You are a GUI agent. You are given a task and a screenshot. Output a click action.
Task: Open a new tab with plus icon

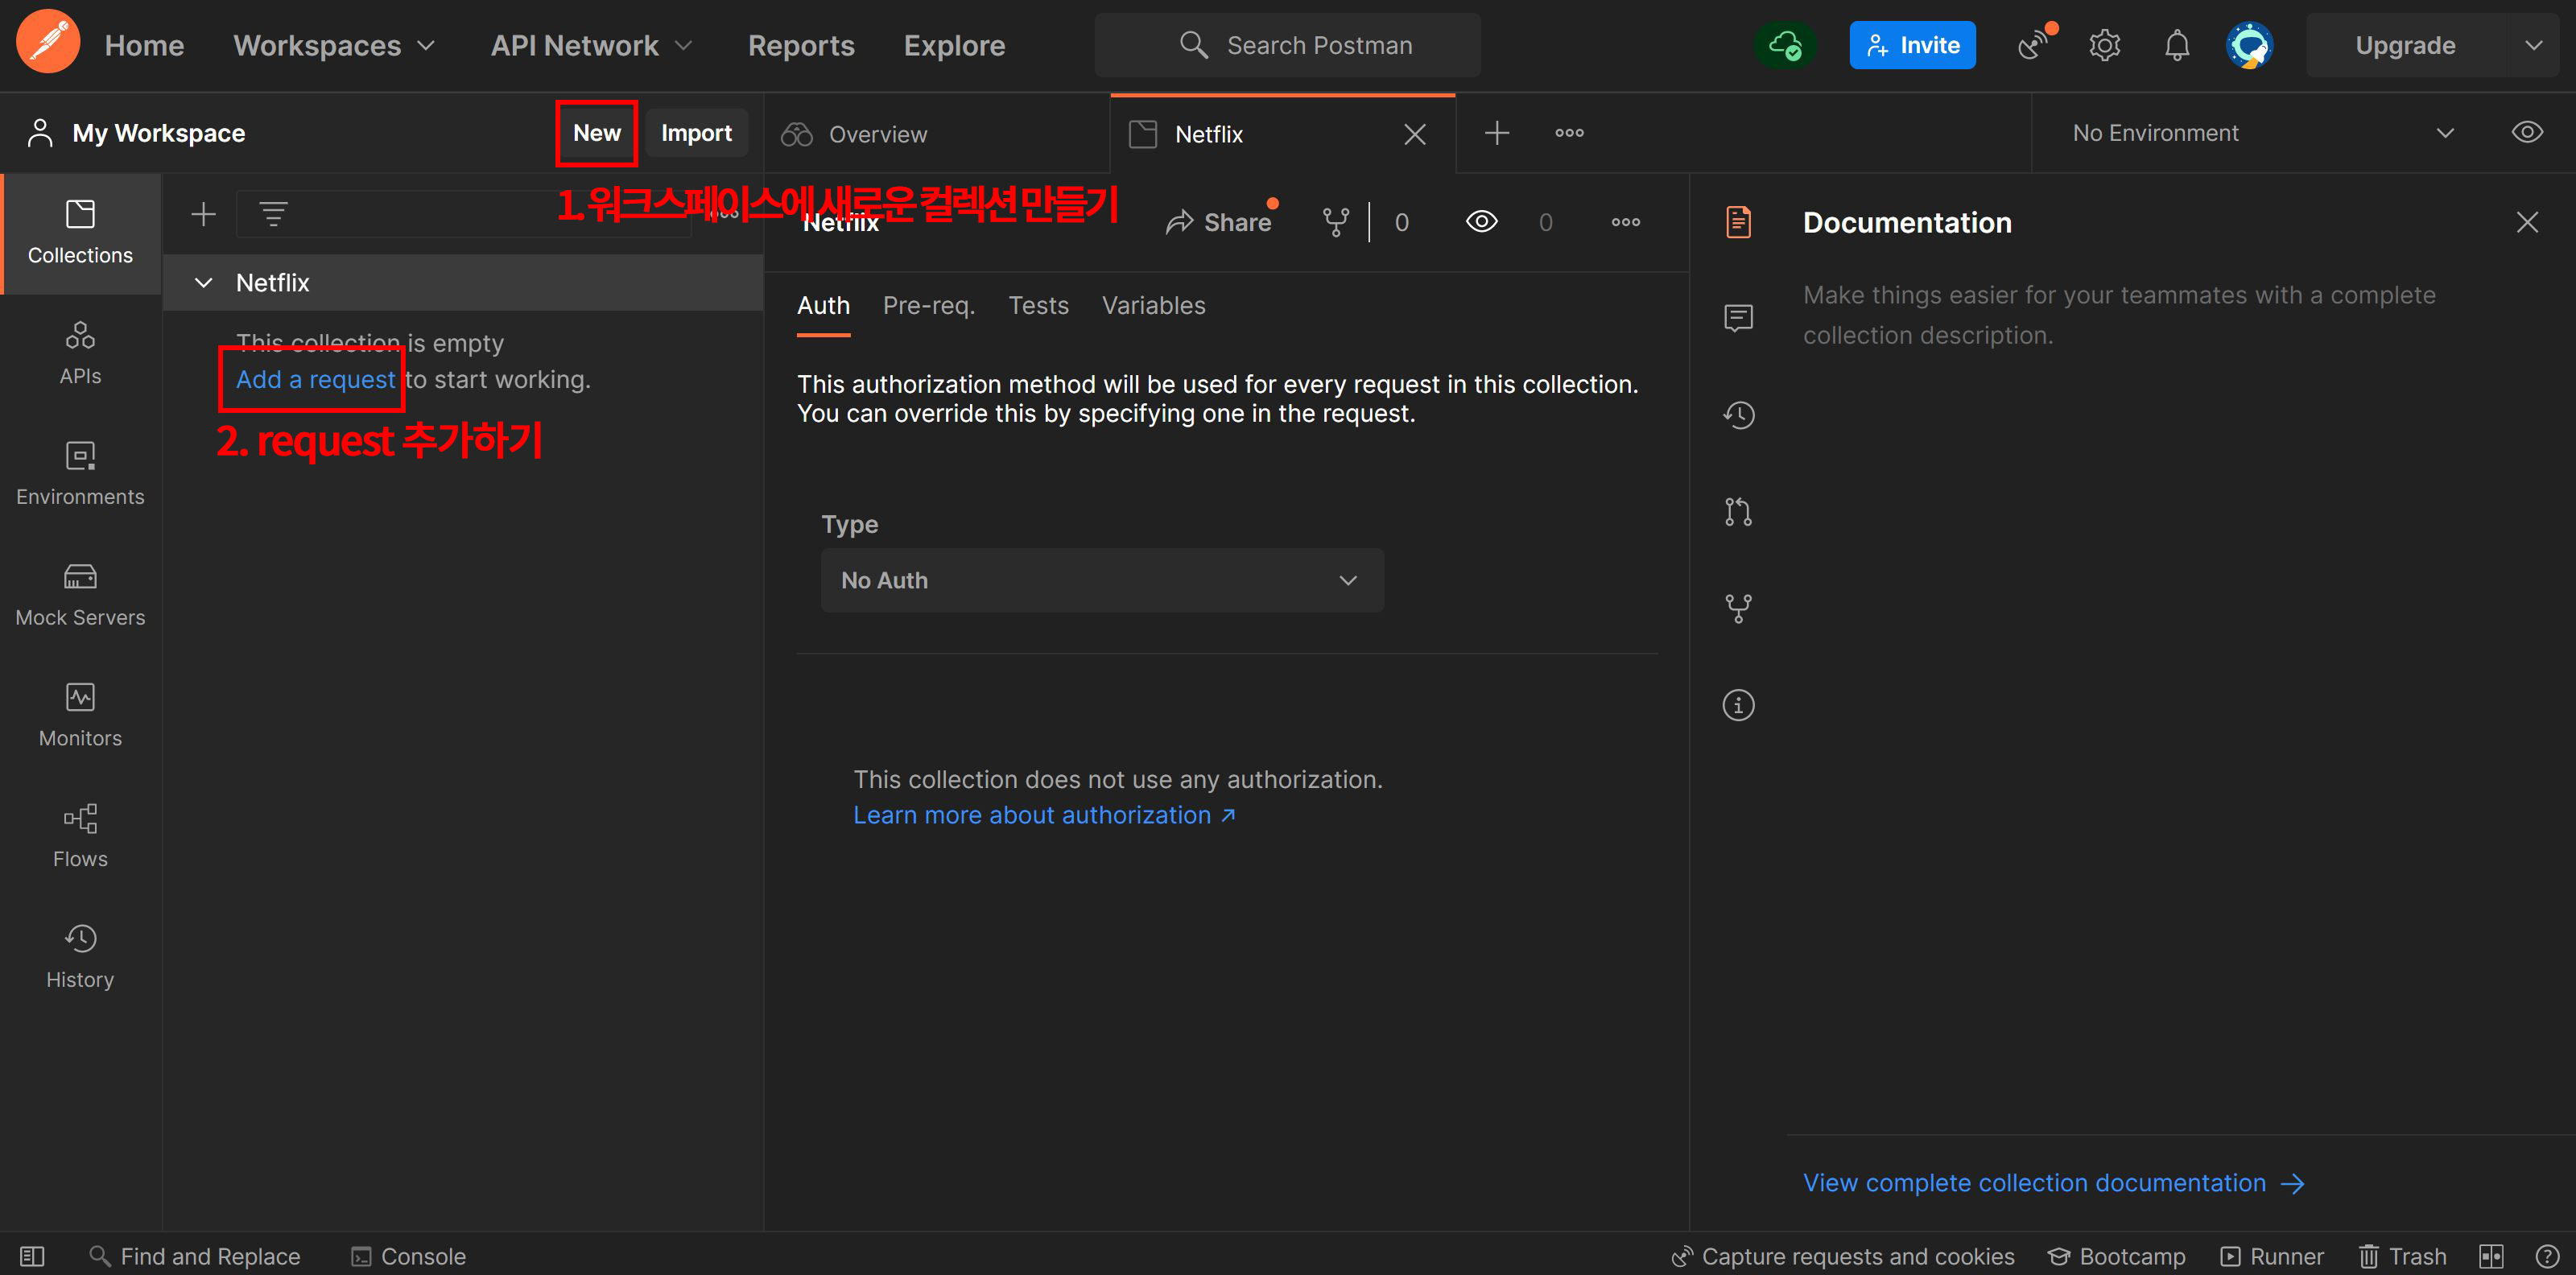1496,133
